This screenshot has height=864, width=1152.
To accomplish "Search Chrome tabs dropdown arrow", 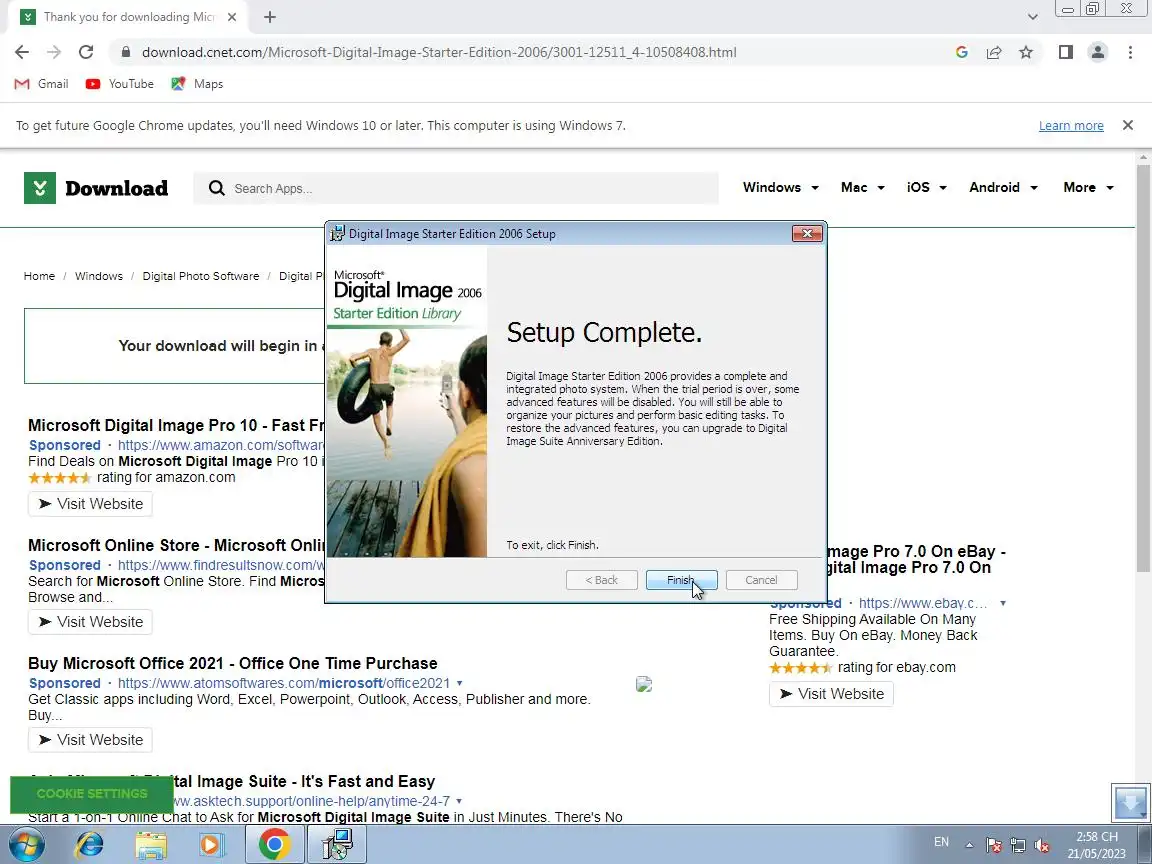I will [x=1032, y=17].
